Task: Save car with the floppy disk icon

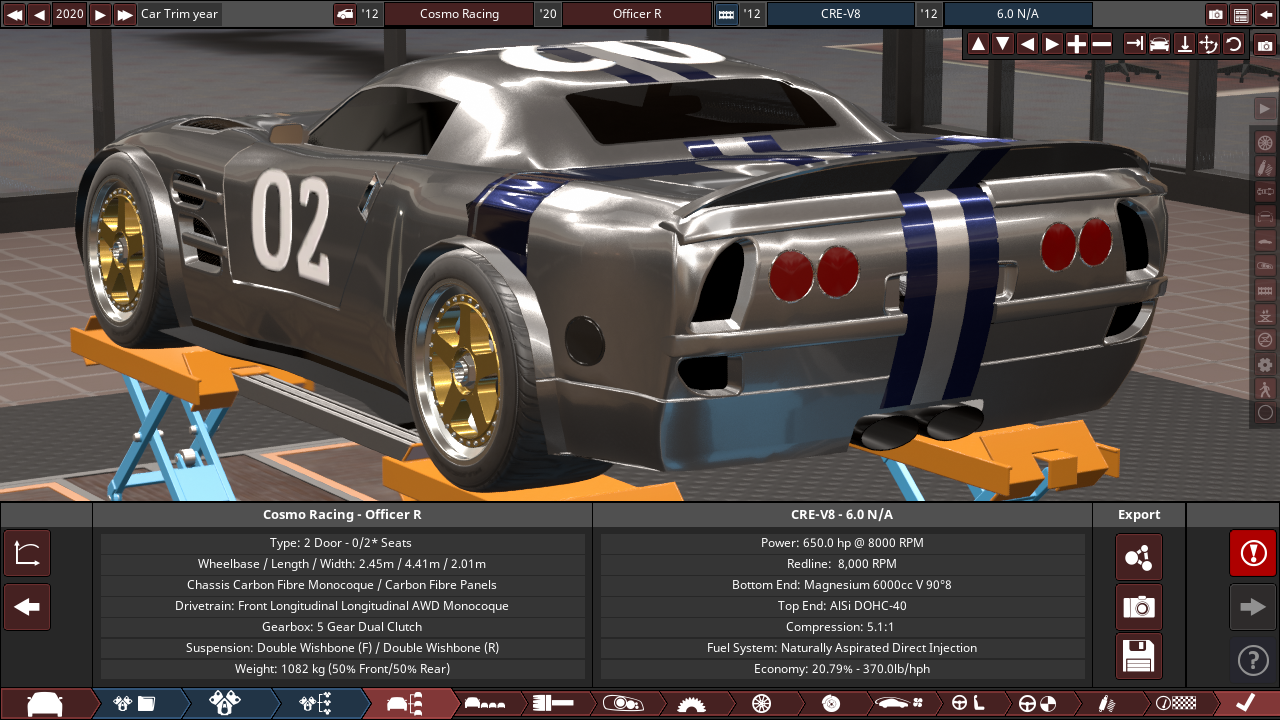Action: pos(1139,656)
